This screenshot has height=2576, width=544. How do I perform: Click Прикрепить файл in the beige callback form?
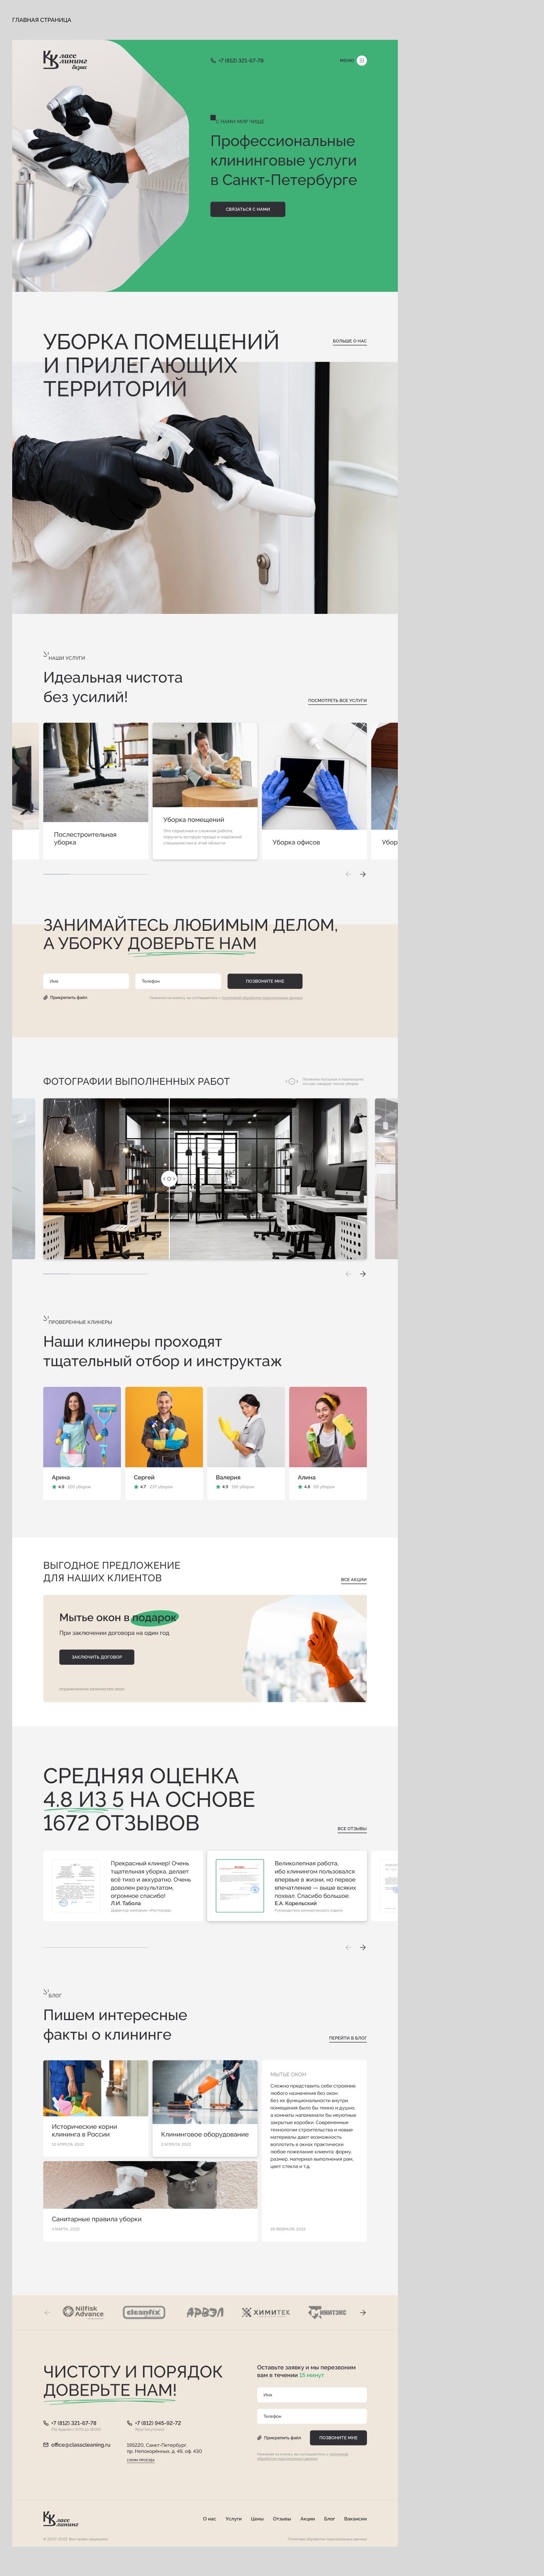[x=65, y=997]
